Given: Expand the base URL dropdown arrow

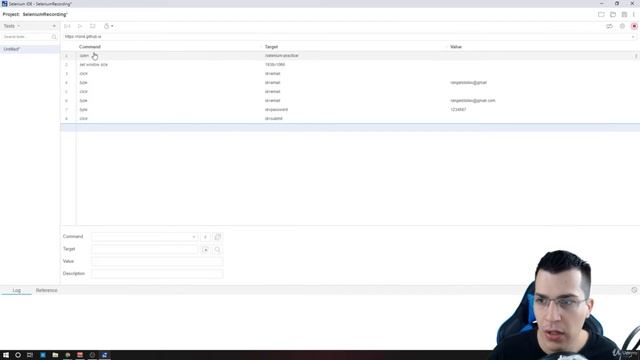Looking at the screenshot, I should [x=633, y=37].
